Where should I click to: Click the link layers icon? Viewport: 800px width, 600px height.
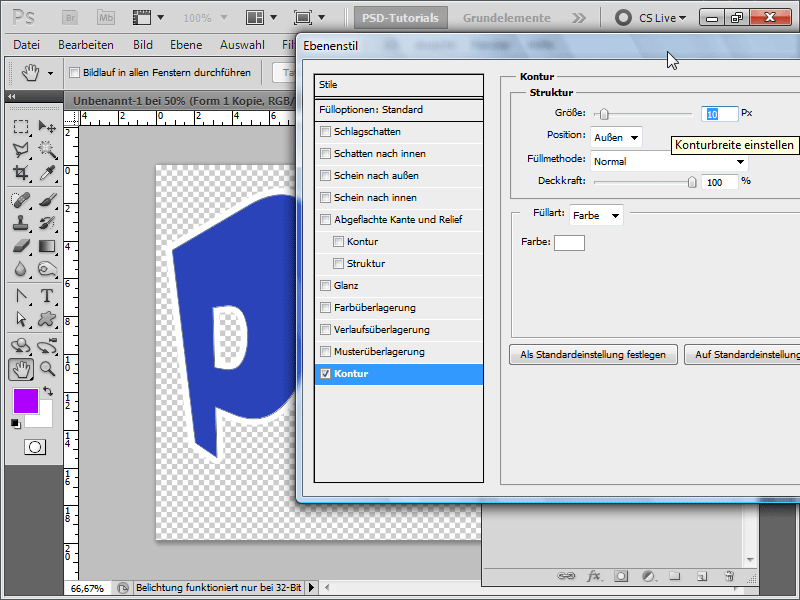coord(566,576)
